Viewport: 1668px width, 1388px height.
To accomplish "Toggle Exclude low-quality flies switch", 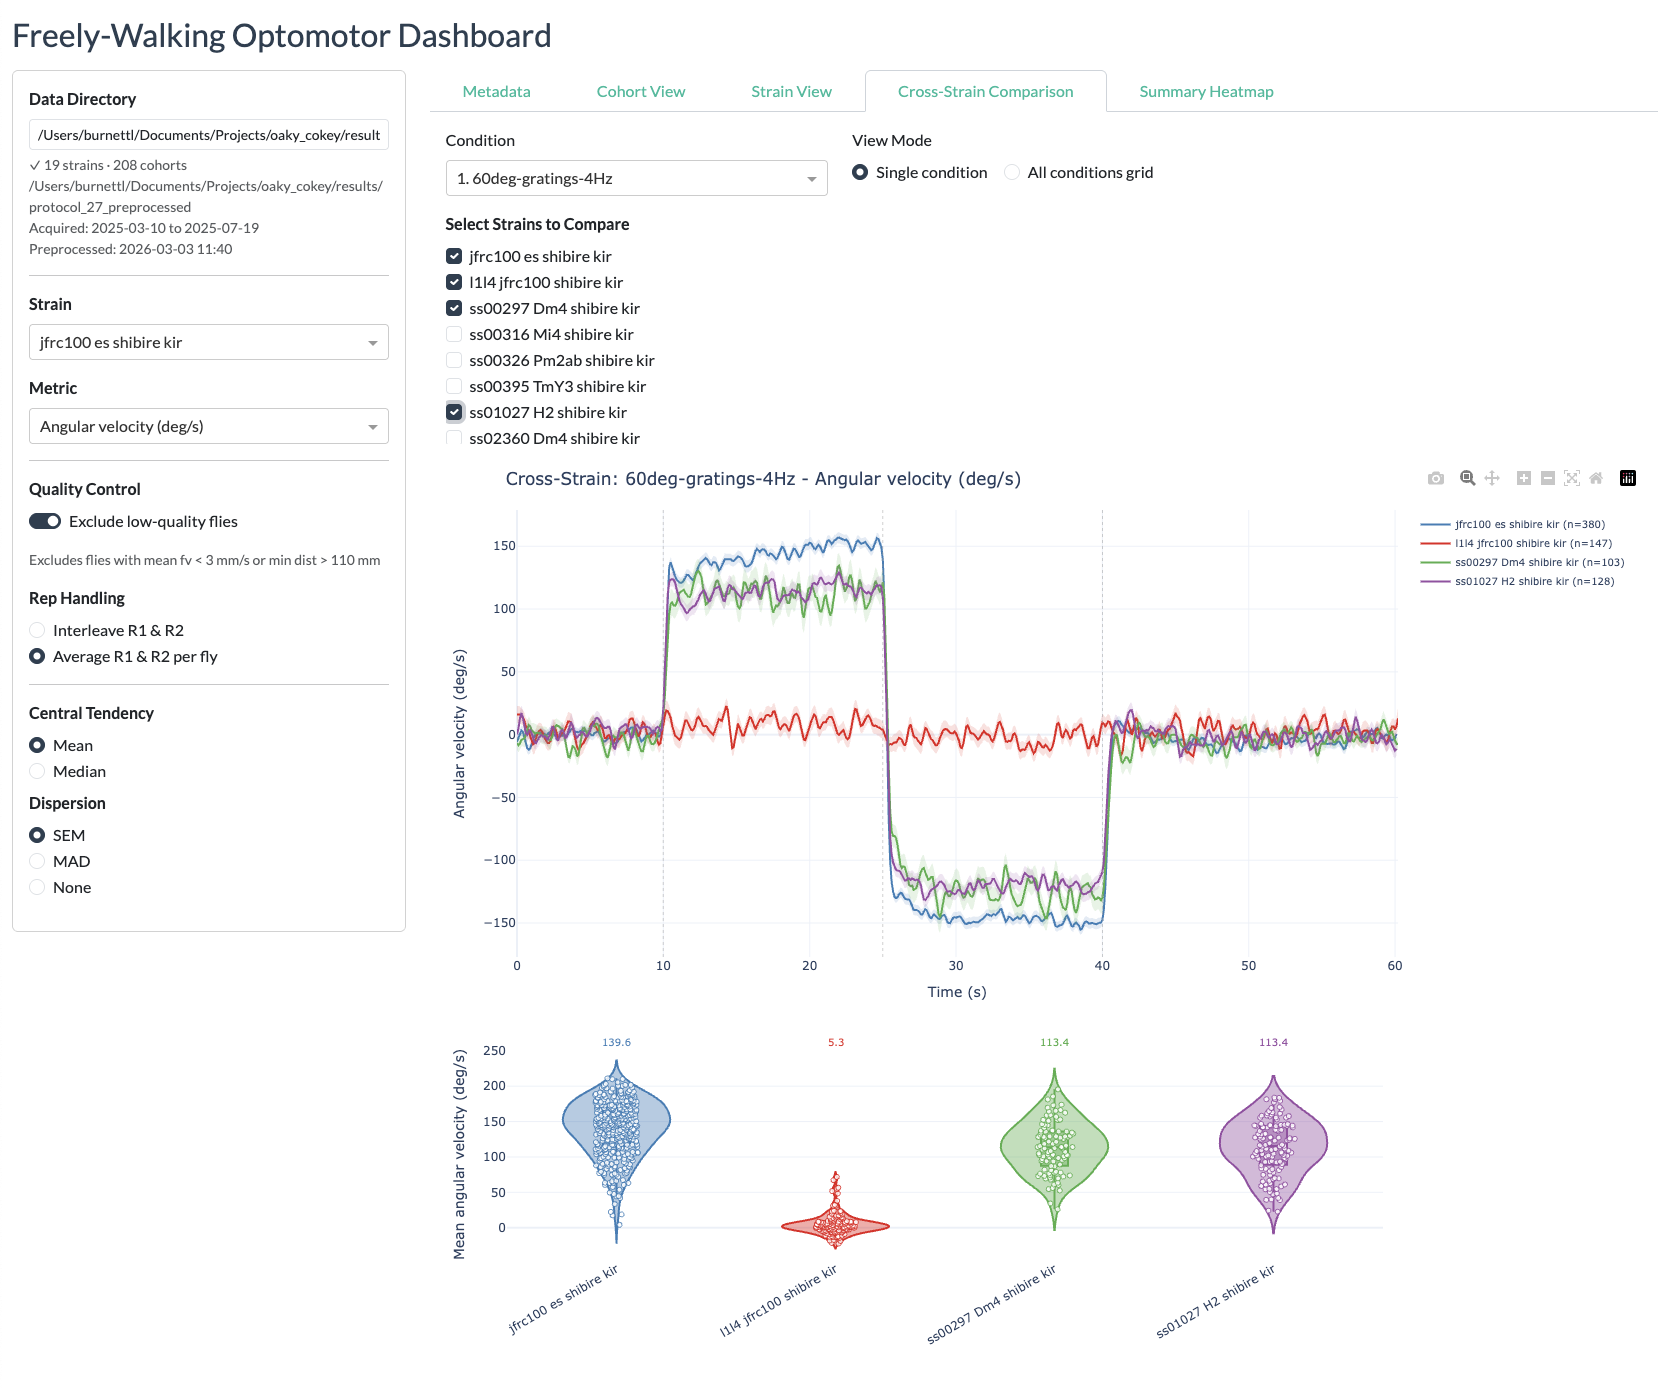I will click(45, 521).
